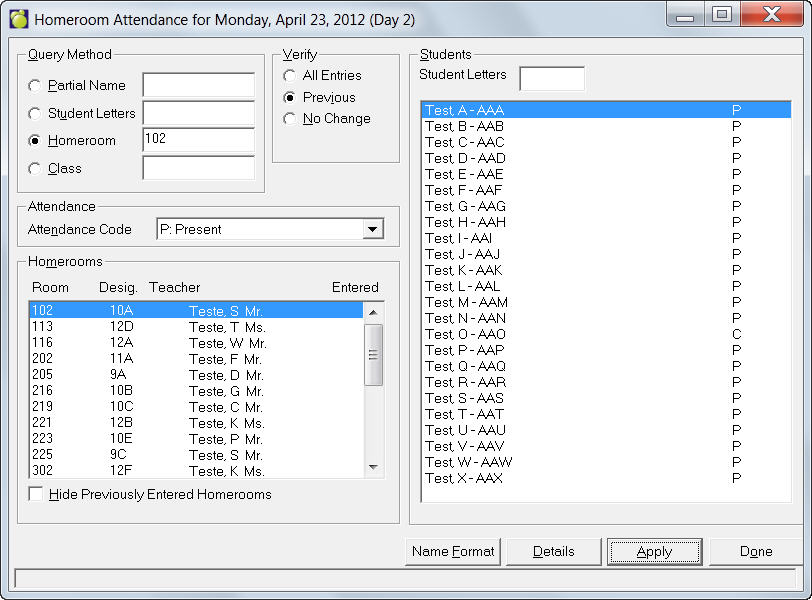Select the No Change verify option
The width and height of the screenshot is (812, 600).
point(290,119)
